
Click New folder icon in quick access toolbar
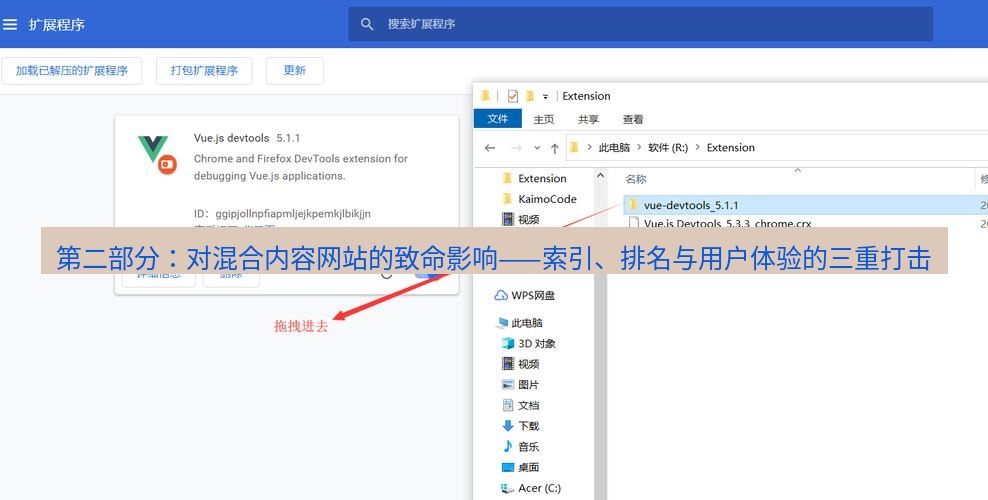[529, 96]
